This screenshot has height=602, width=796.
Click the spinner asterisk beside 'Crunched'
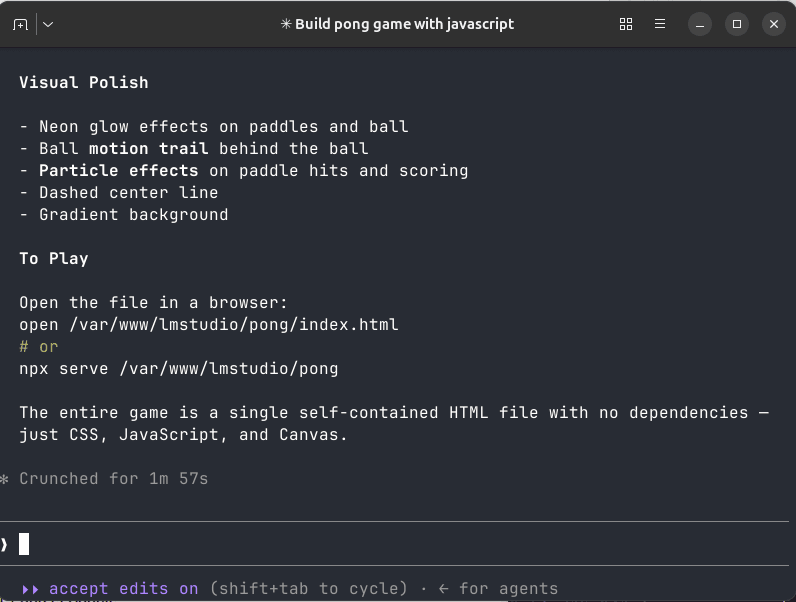pyautogui.click(x=4, y=479)
